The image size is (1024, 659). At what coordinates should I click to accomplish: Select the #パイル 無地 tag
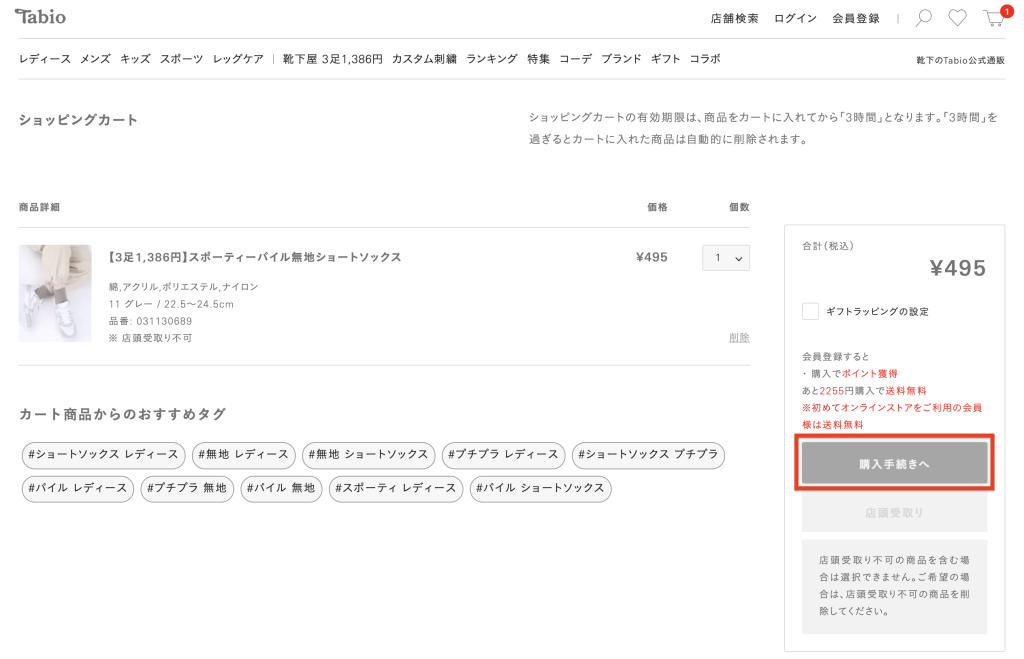(x=281, y=488)
